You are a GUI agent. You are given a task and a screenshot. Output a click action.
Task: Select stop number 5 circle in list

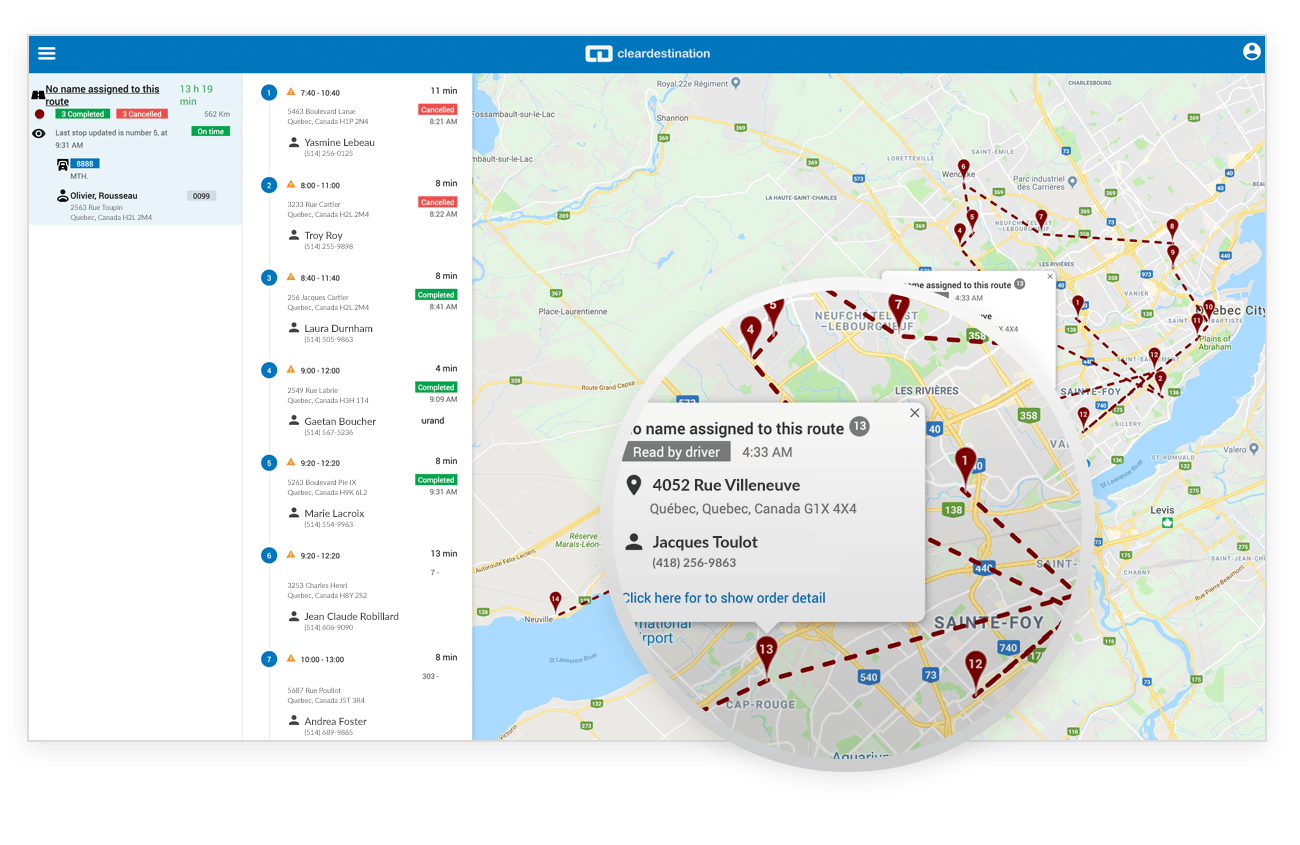[x=268, y=463]
